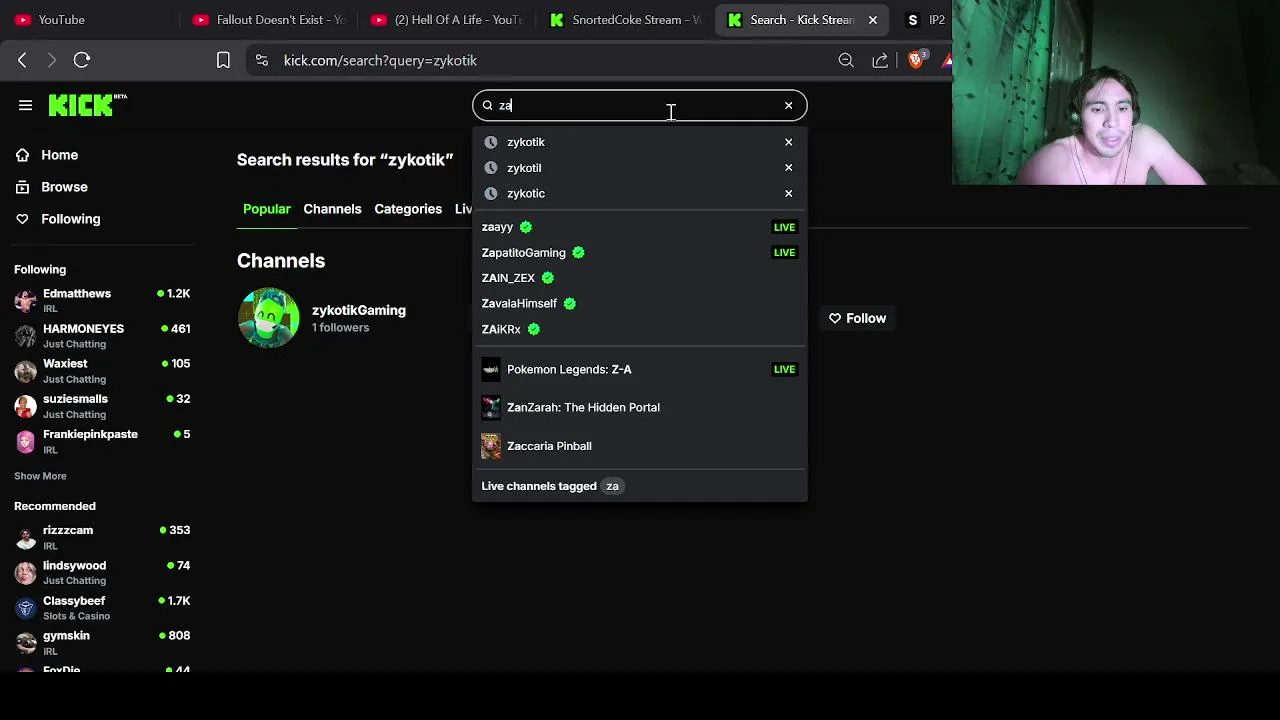
Task: Click the browser address bar URL
Action: pos(380,60)
